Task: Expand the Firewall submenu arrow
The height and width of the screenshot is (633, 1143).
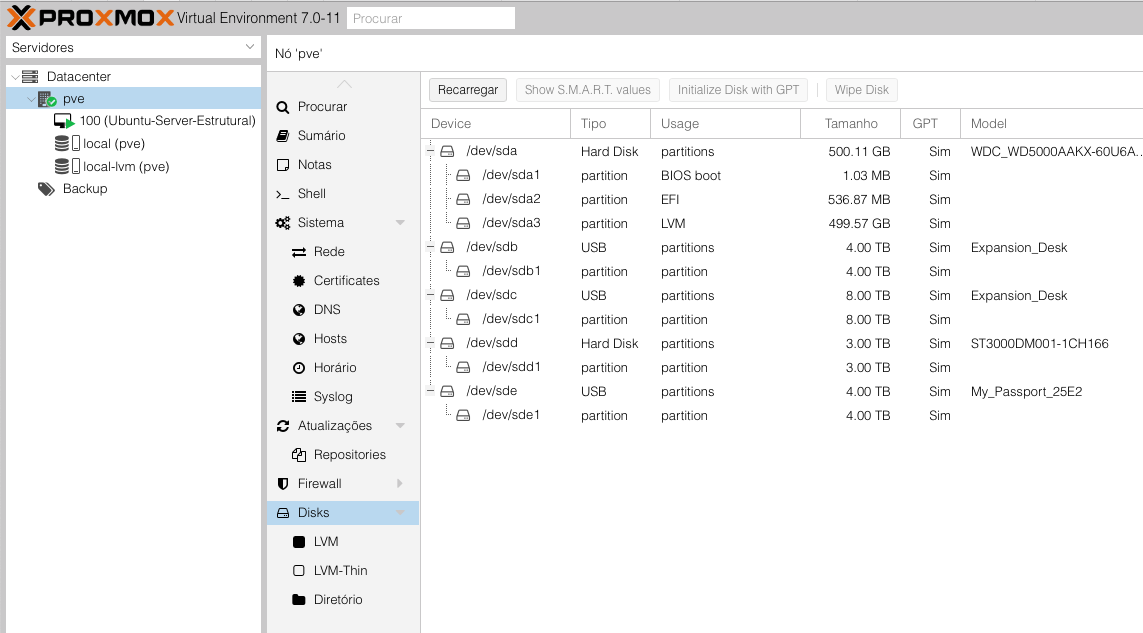Action: tap(400, 484)
